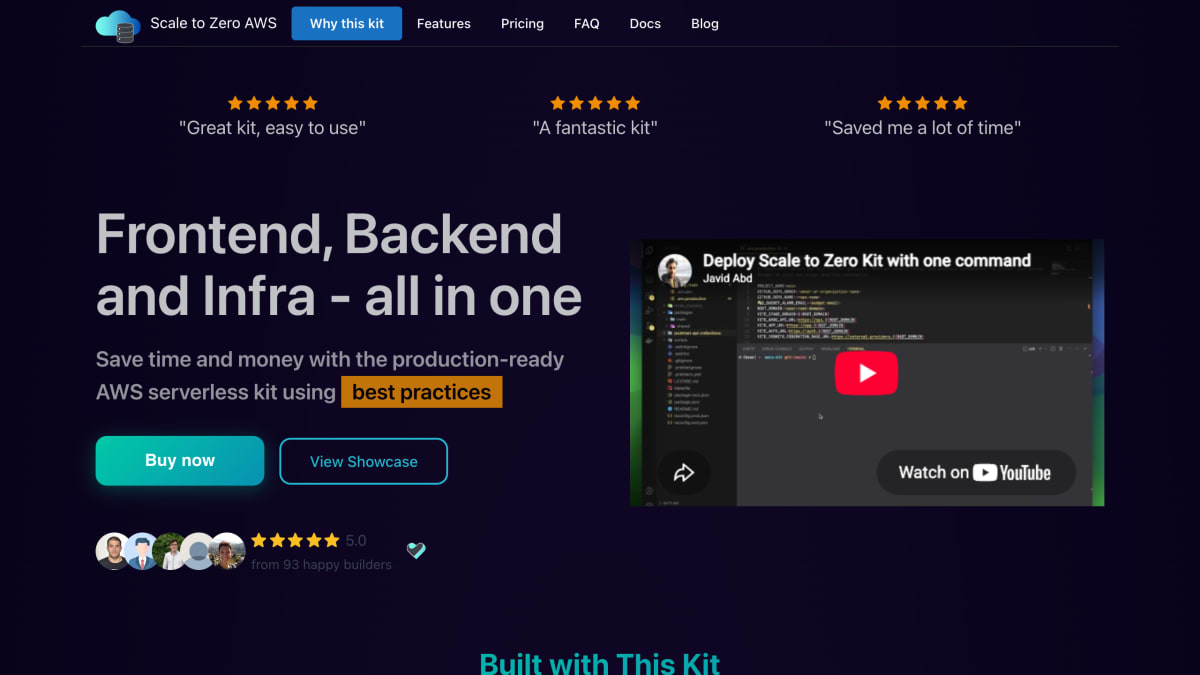Click the "A fantastic kit" quote
The height and width of the screenshot is (675, 1200).
(595, 128)
